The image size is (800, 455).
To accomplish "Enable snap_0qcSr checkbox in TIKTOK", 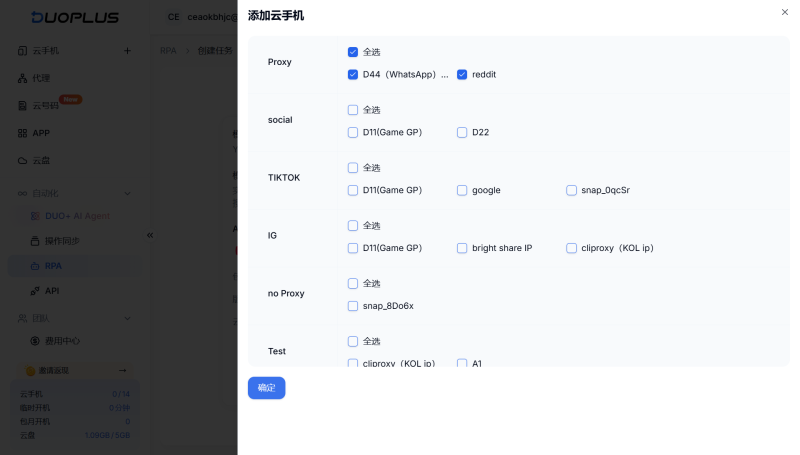I will click(x=571, y=190).
